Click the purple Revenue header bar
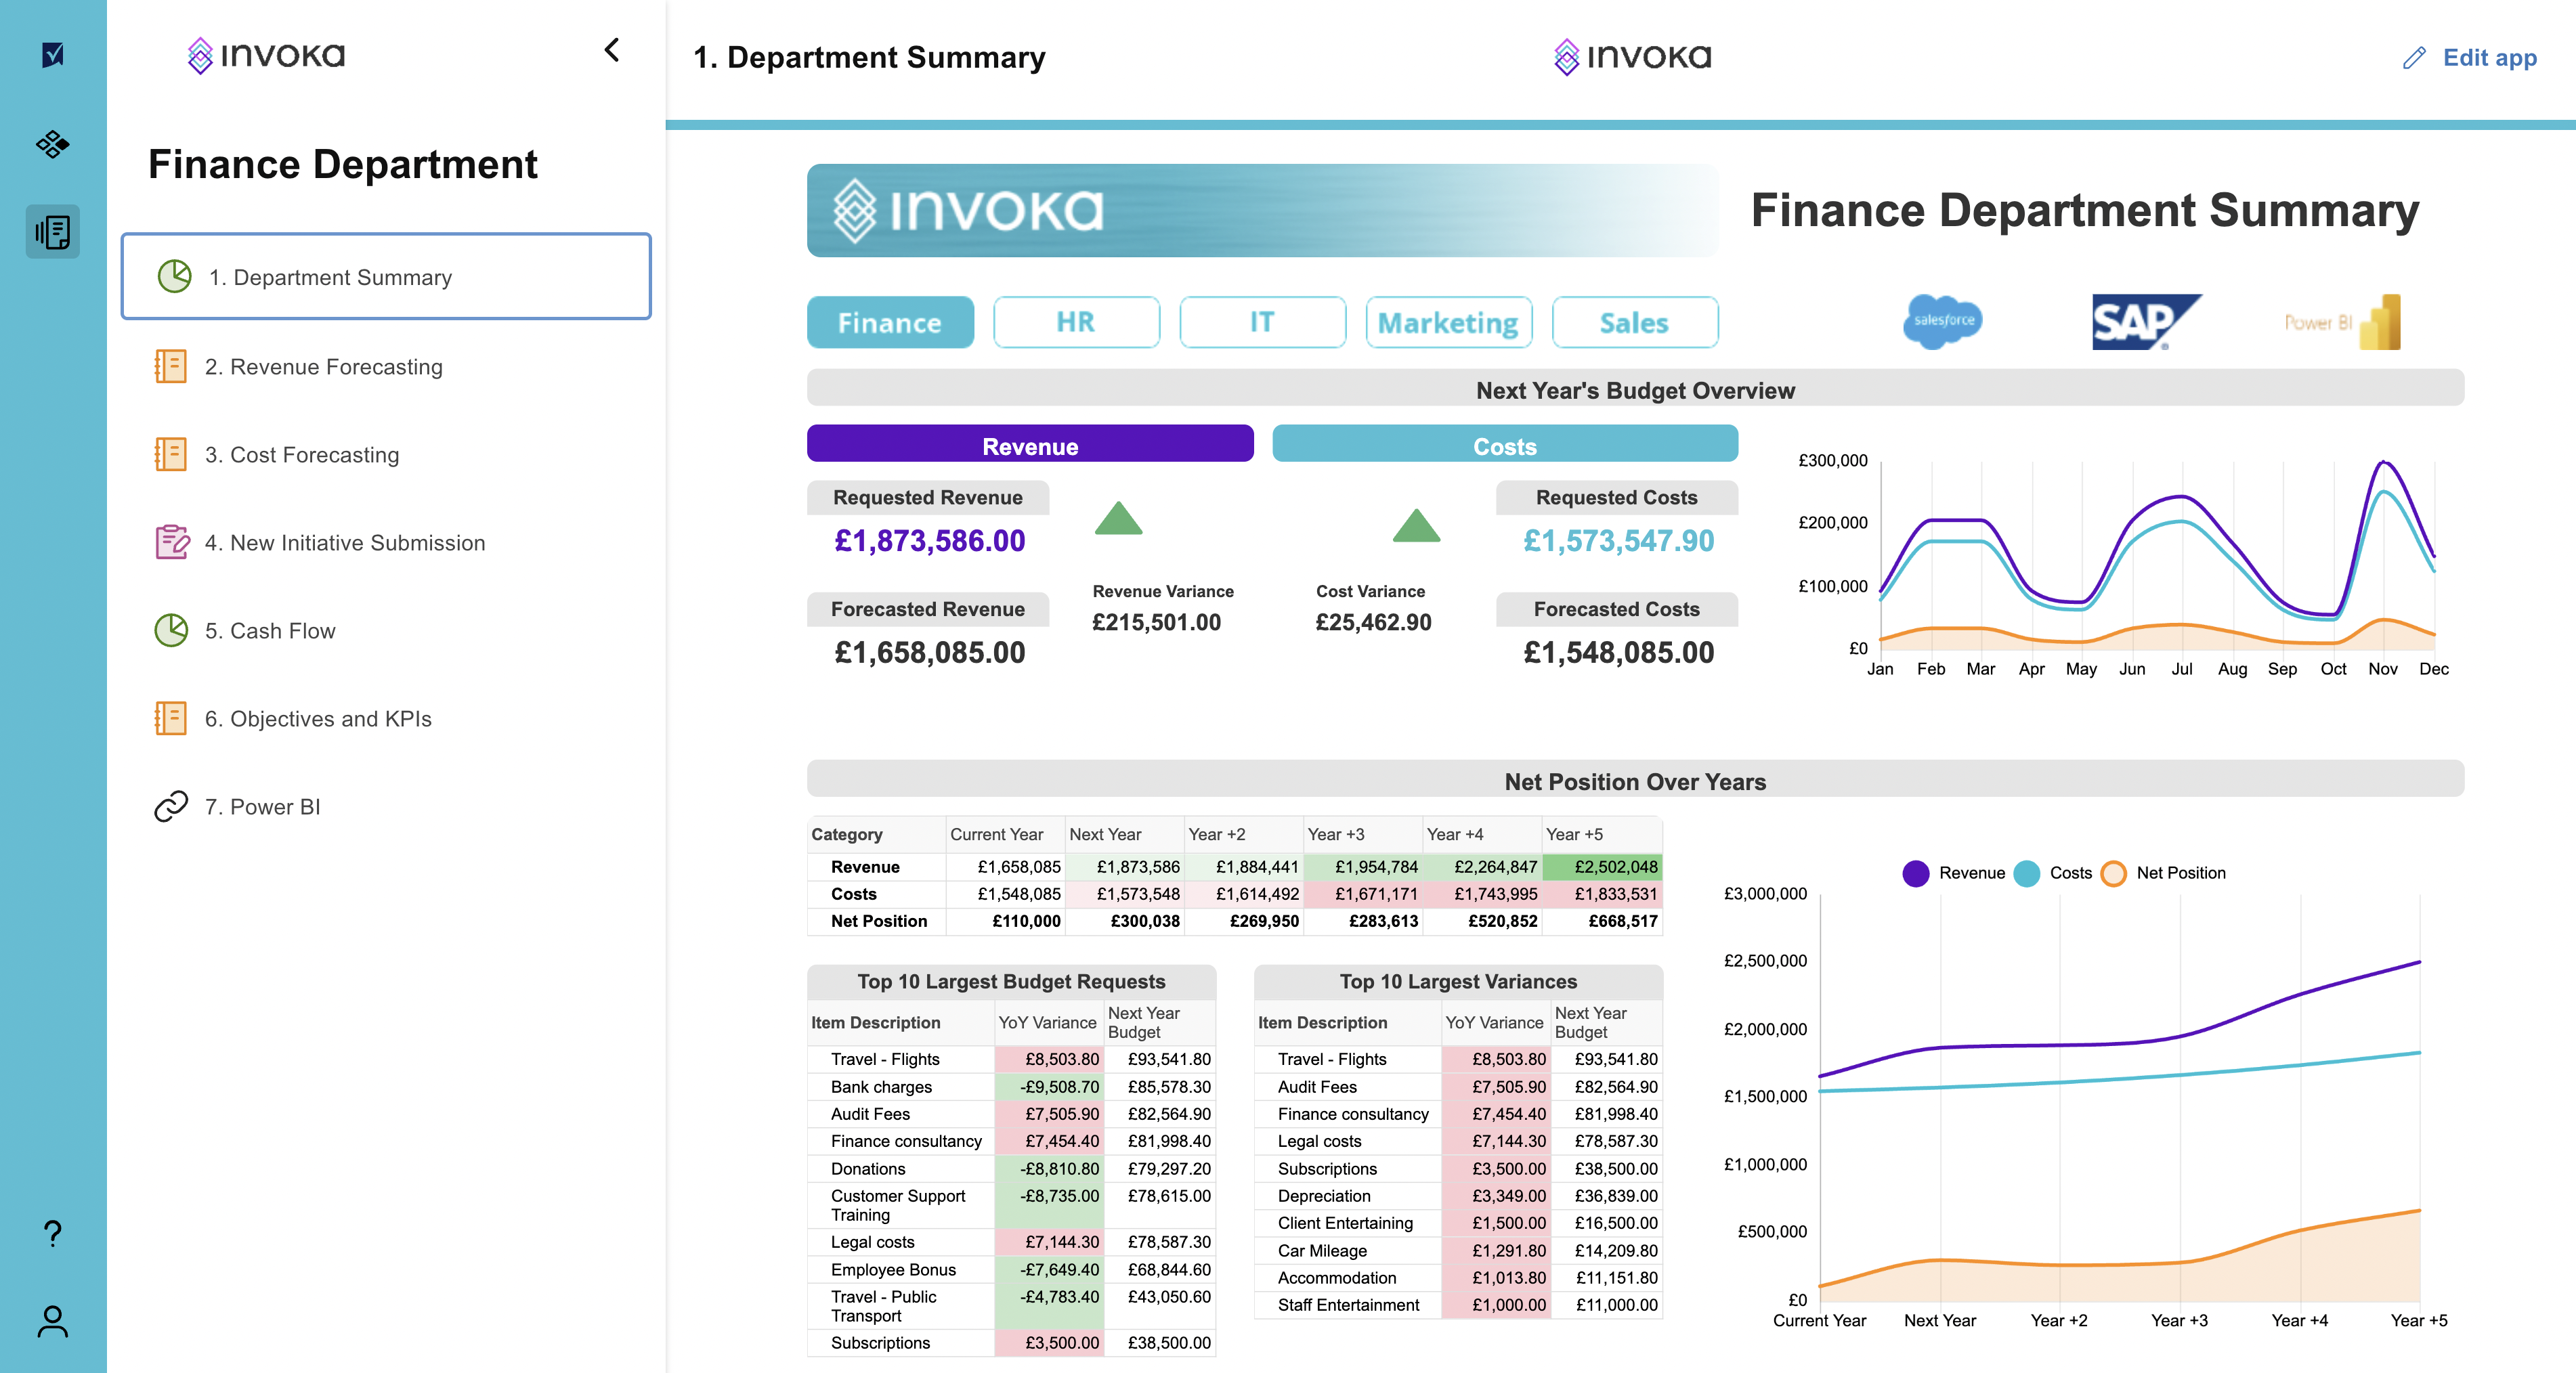The width and height of the screenshot is (2576, 1373). click(1030, 444)
